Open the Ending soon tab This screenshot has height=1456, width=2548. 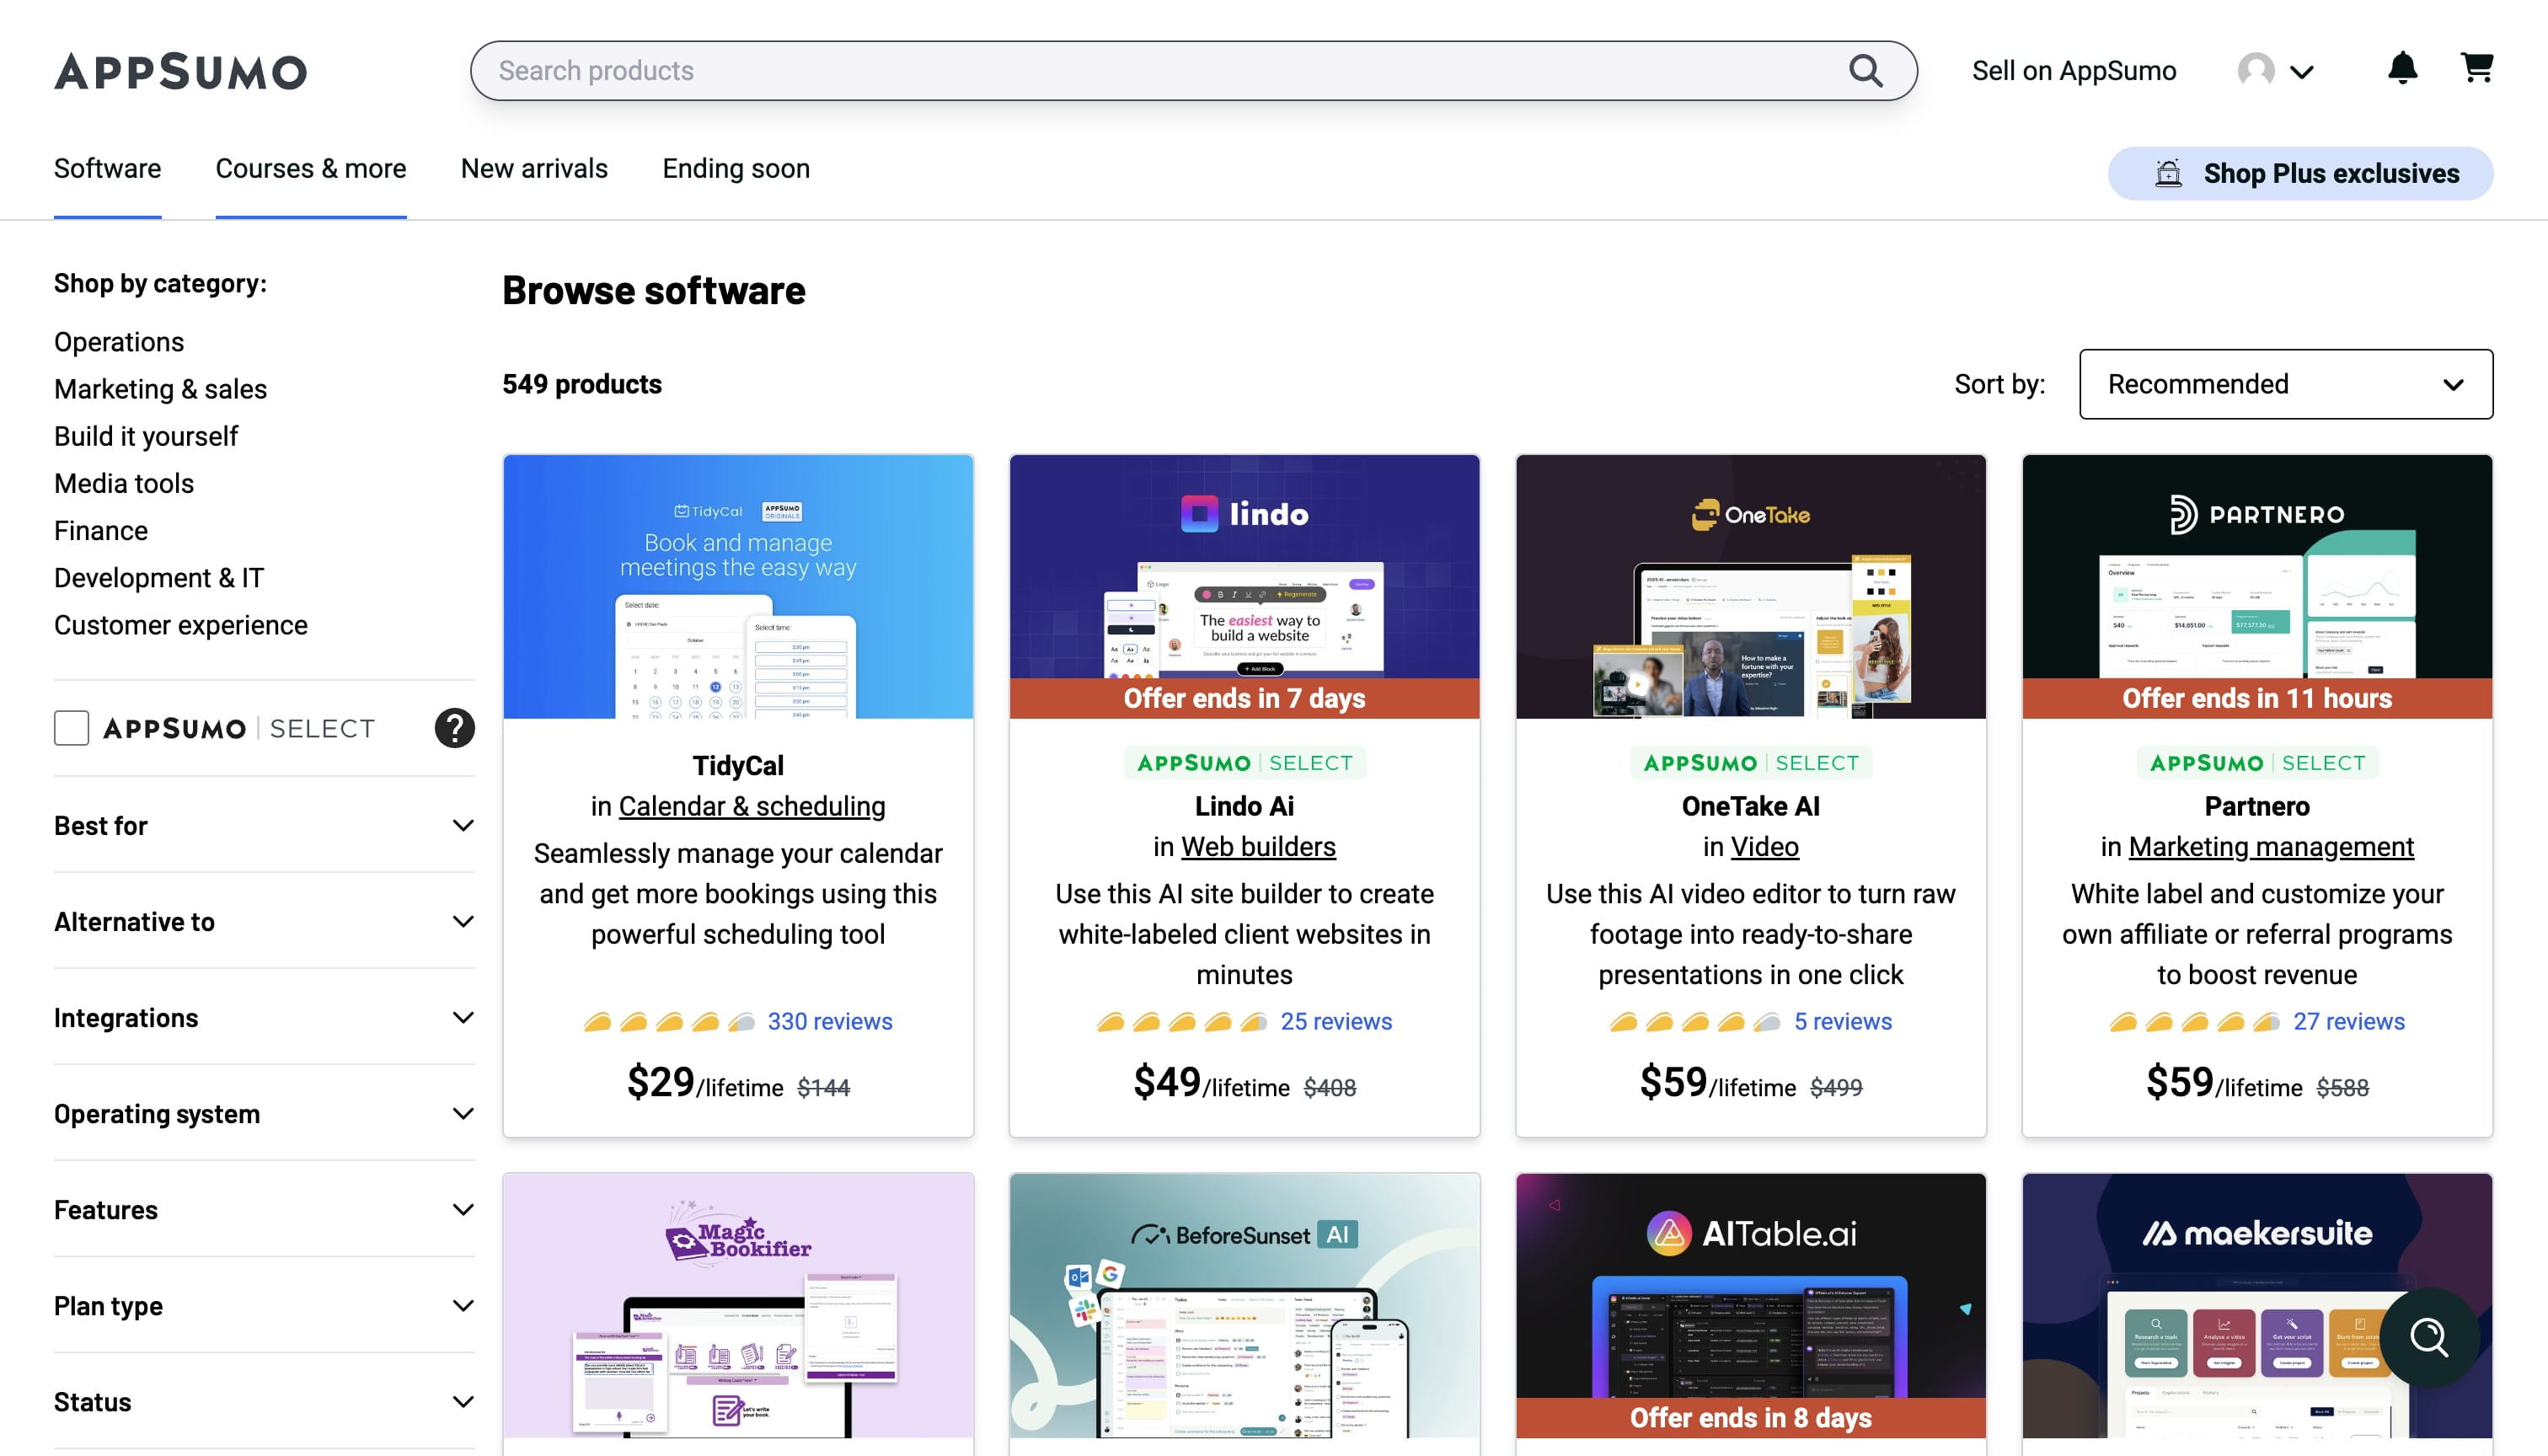click(x=736, y=168)
